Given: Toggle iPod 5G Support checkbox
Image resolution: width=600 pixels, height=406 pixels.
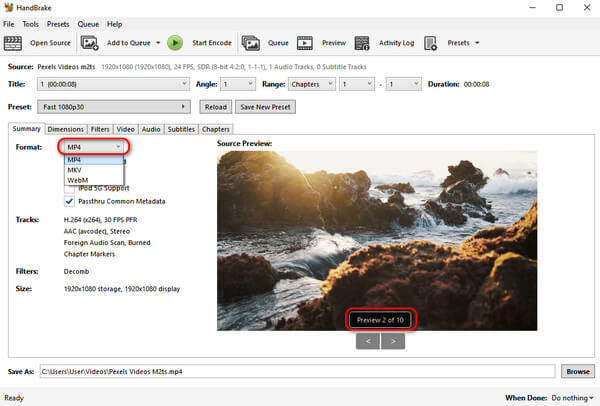Looking at the screenshot, I should pyautogui.click(x=69, y=189).
